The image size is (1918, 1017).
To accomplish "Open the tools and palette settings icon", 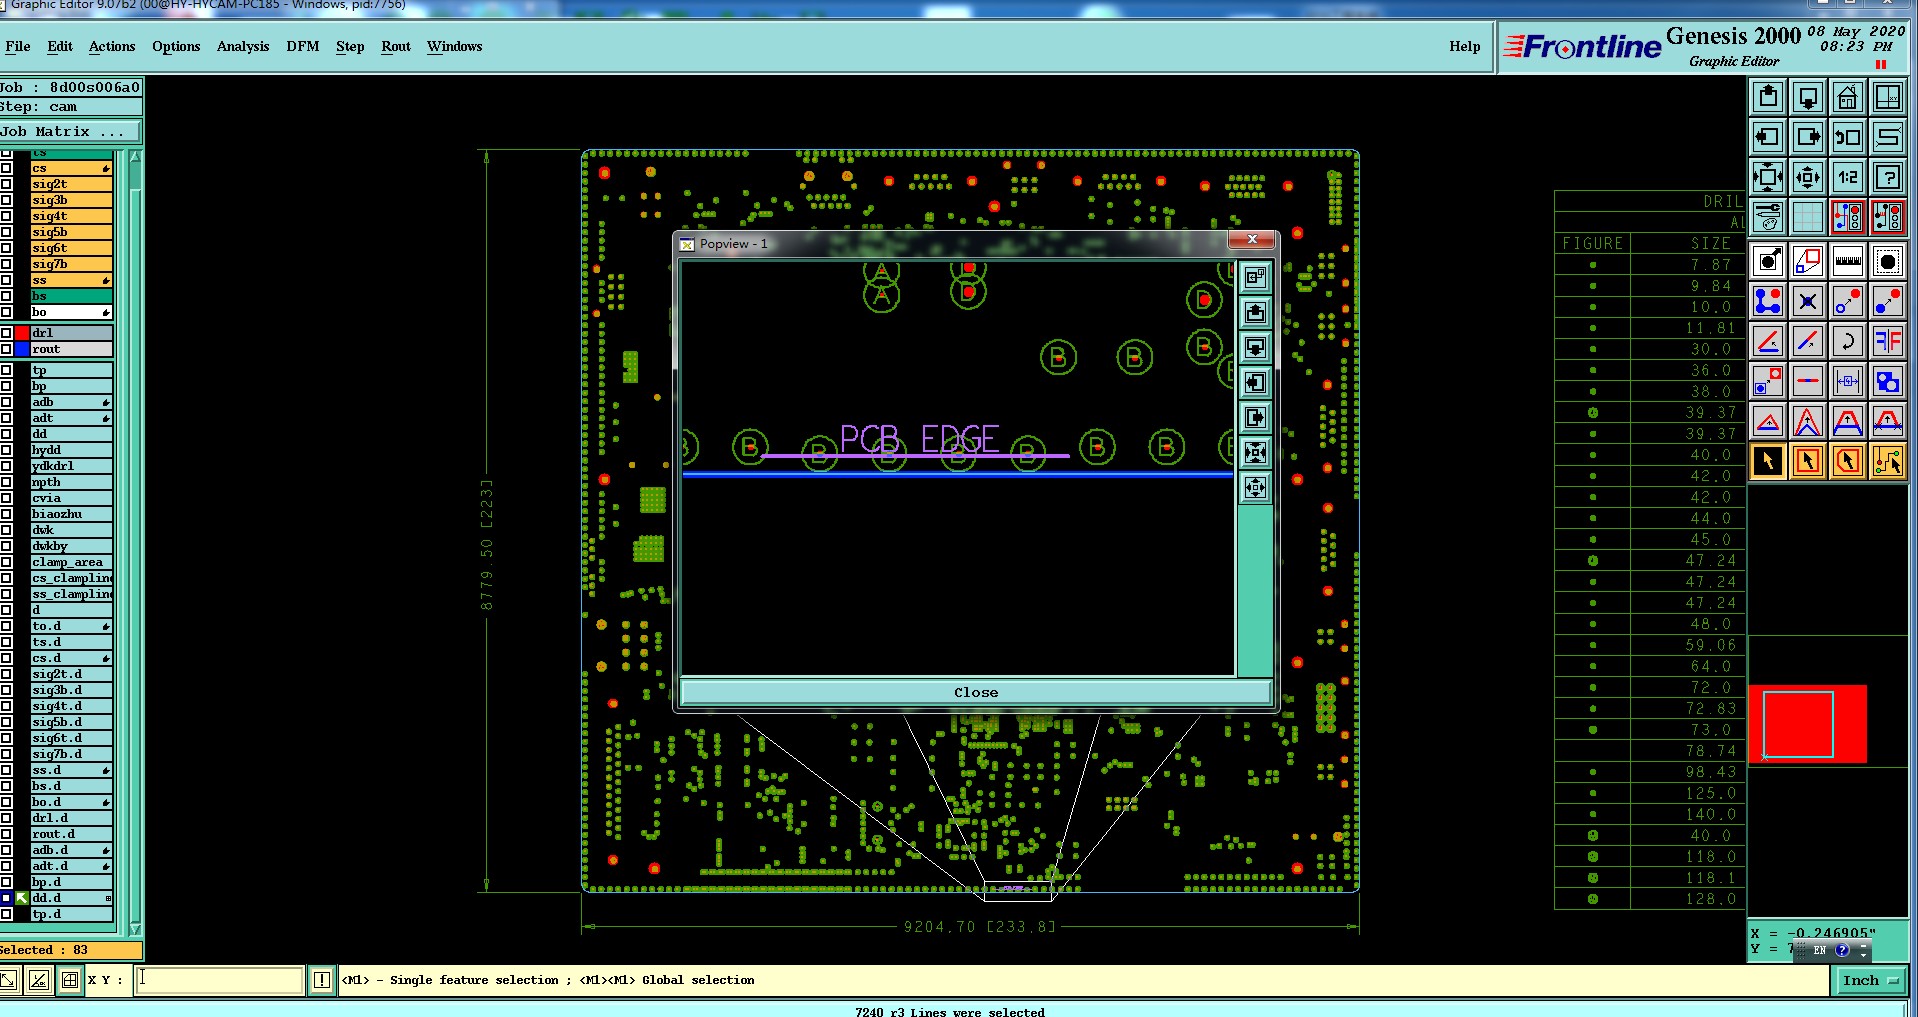I will click(x=1768, y=216).
